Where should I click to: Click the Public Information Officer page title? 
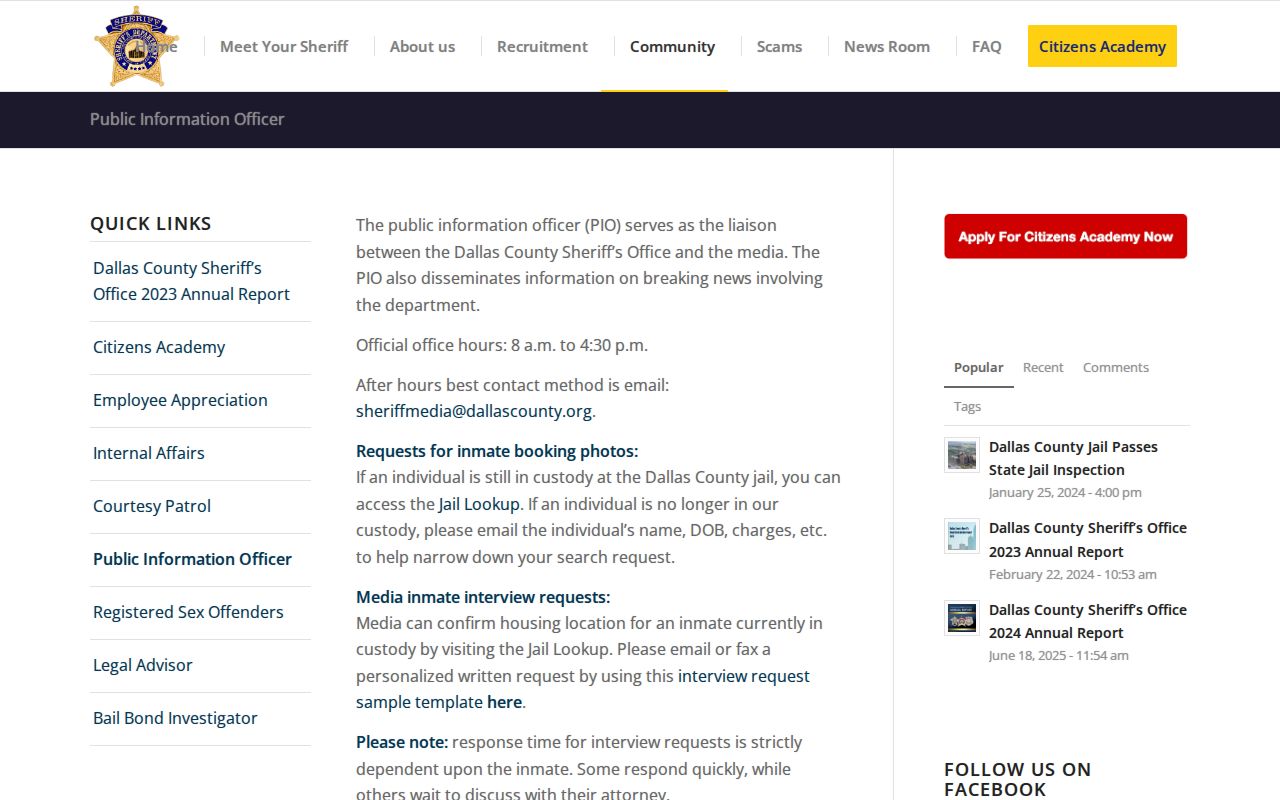(187, 119)
